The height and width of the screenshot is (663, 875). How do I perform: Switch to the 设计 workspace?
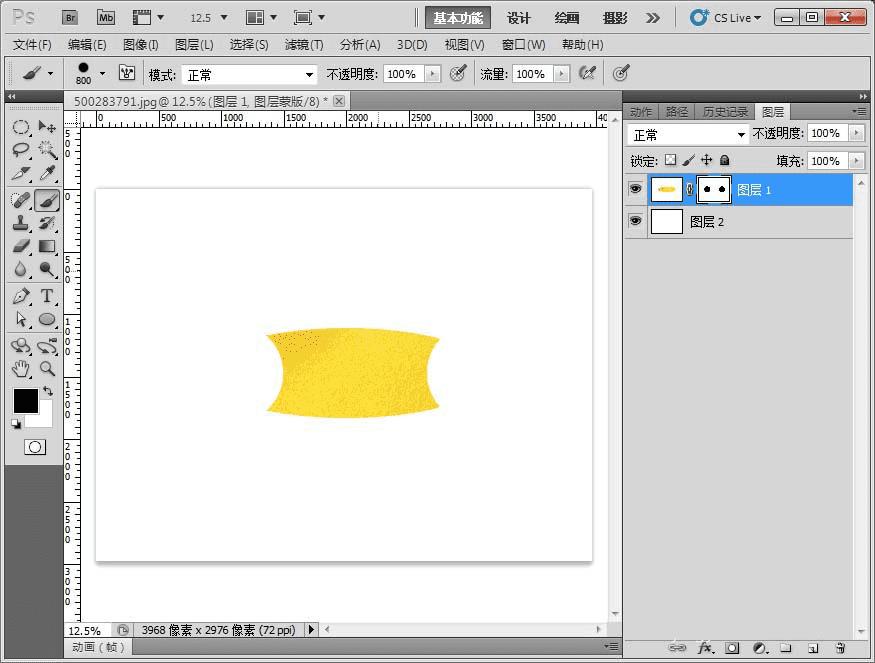tap(519, 18)
